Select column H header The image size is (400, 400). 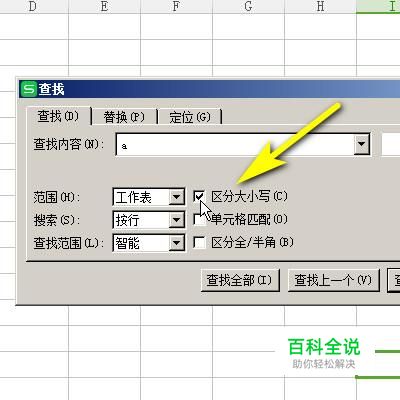[320, 6]
